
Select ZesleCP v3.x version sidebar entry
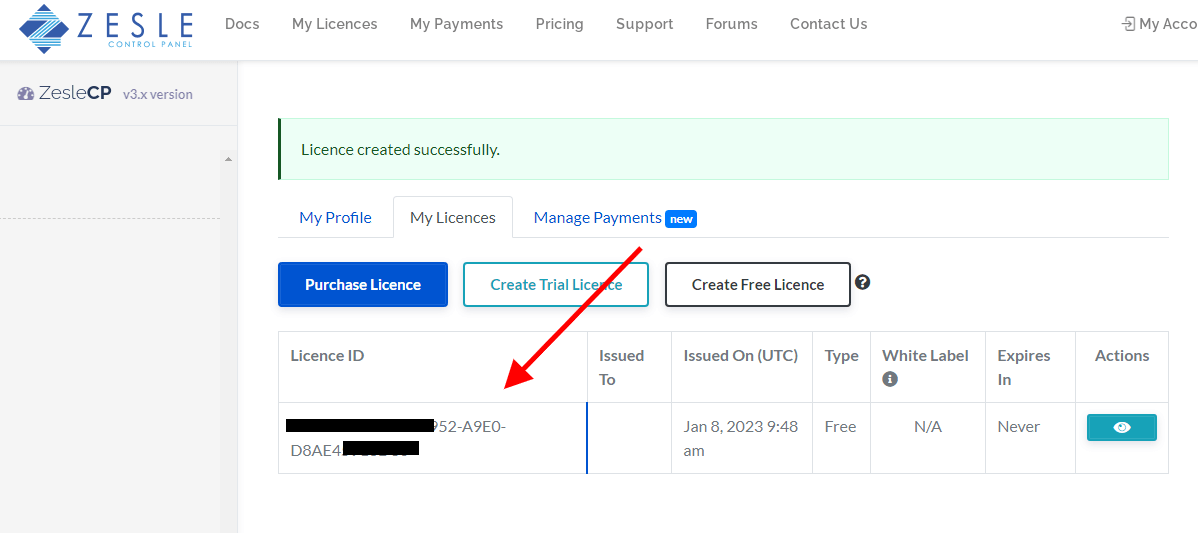[x=105, y=94]
